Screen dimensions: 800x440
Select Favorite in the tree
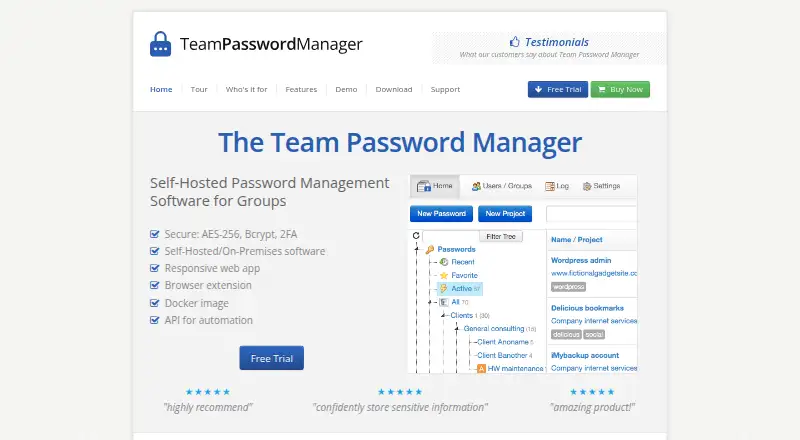(464, 275)
